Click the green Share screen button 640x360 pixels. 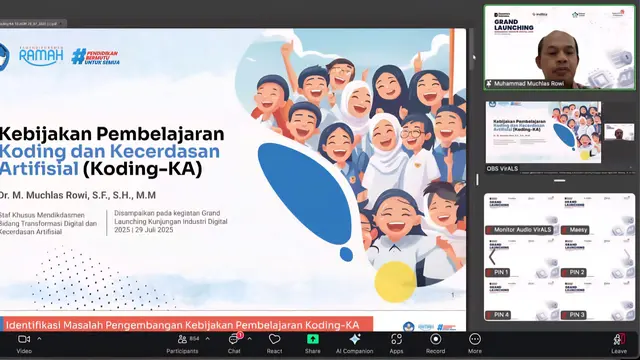click(313, 344)
